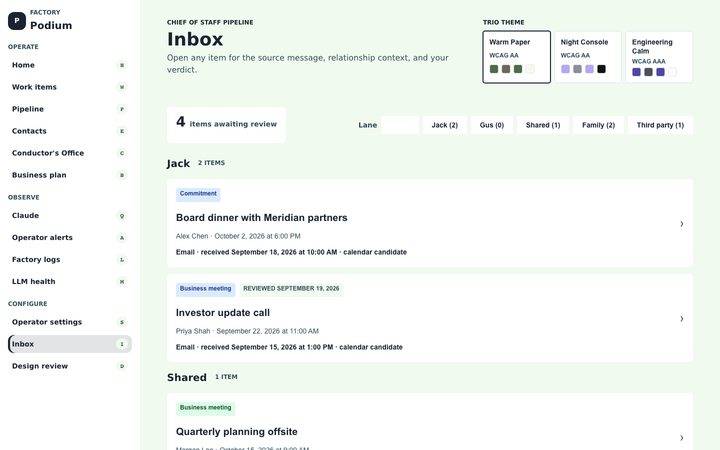Click 'Alex Chen · October 2, 2026 at 6:00 PM'
The width and height of the screenshot is (720, 450).
tap(238, 236)
